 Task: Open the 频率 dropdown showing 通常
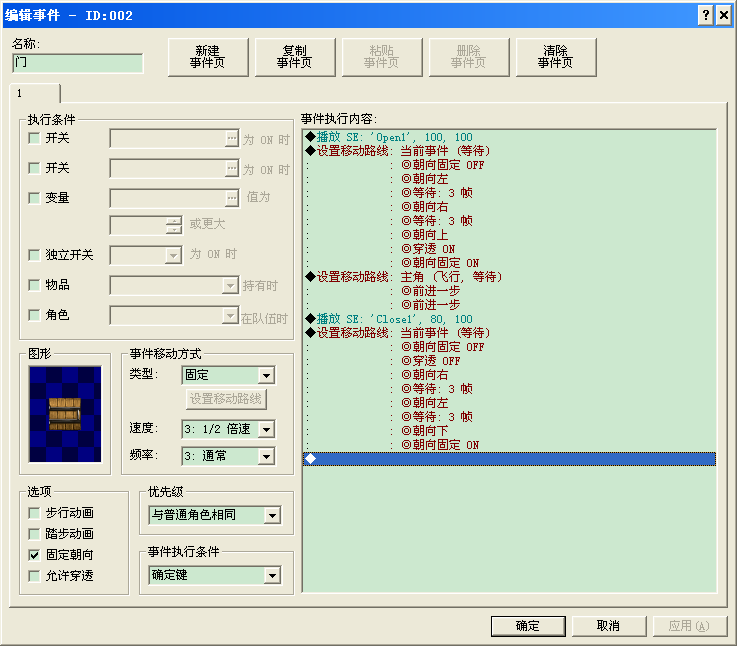(x=228, y=456)
